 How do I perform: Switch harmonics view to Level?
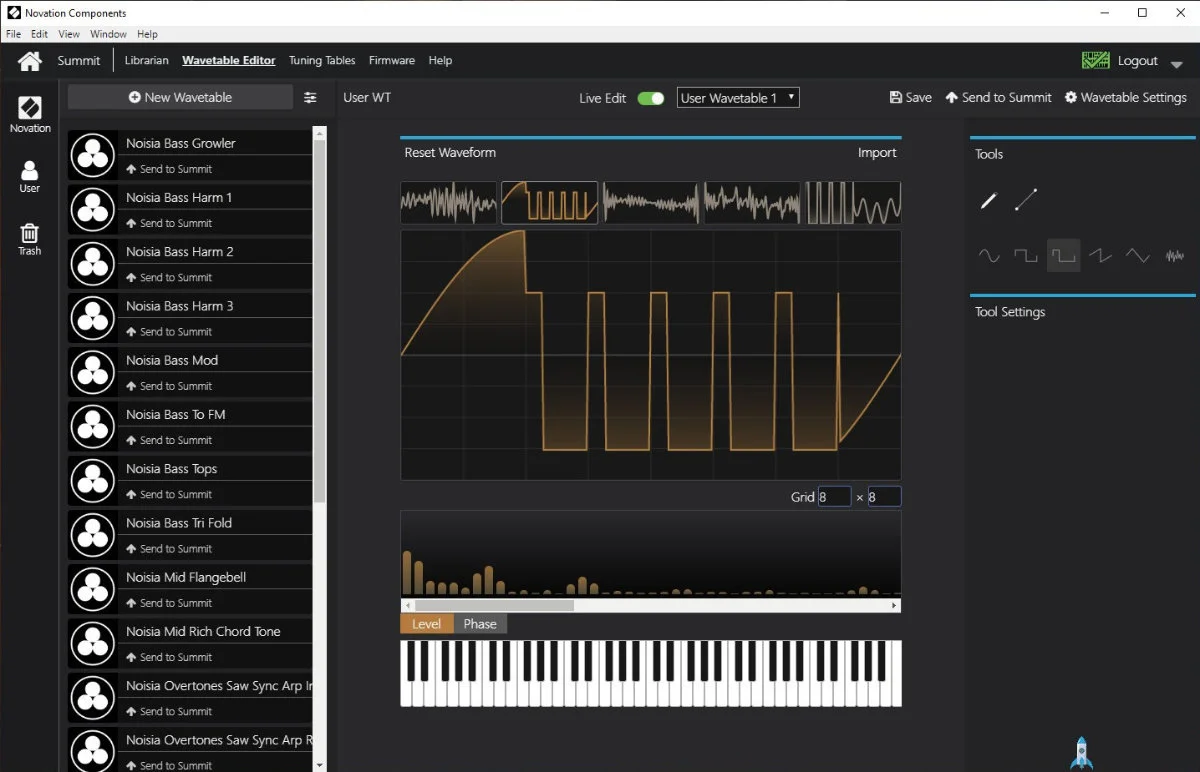point(426,624)
